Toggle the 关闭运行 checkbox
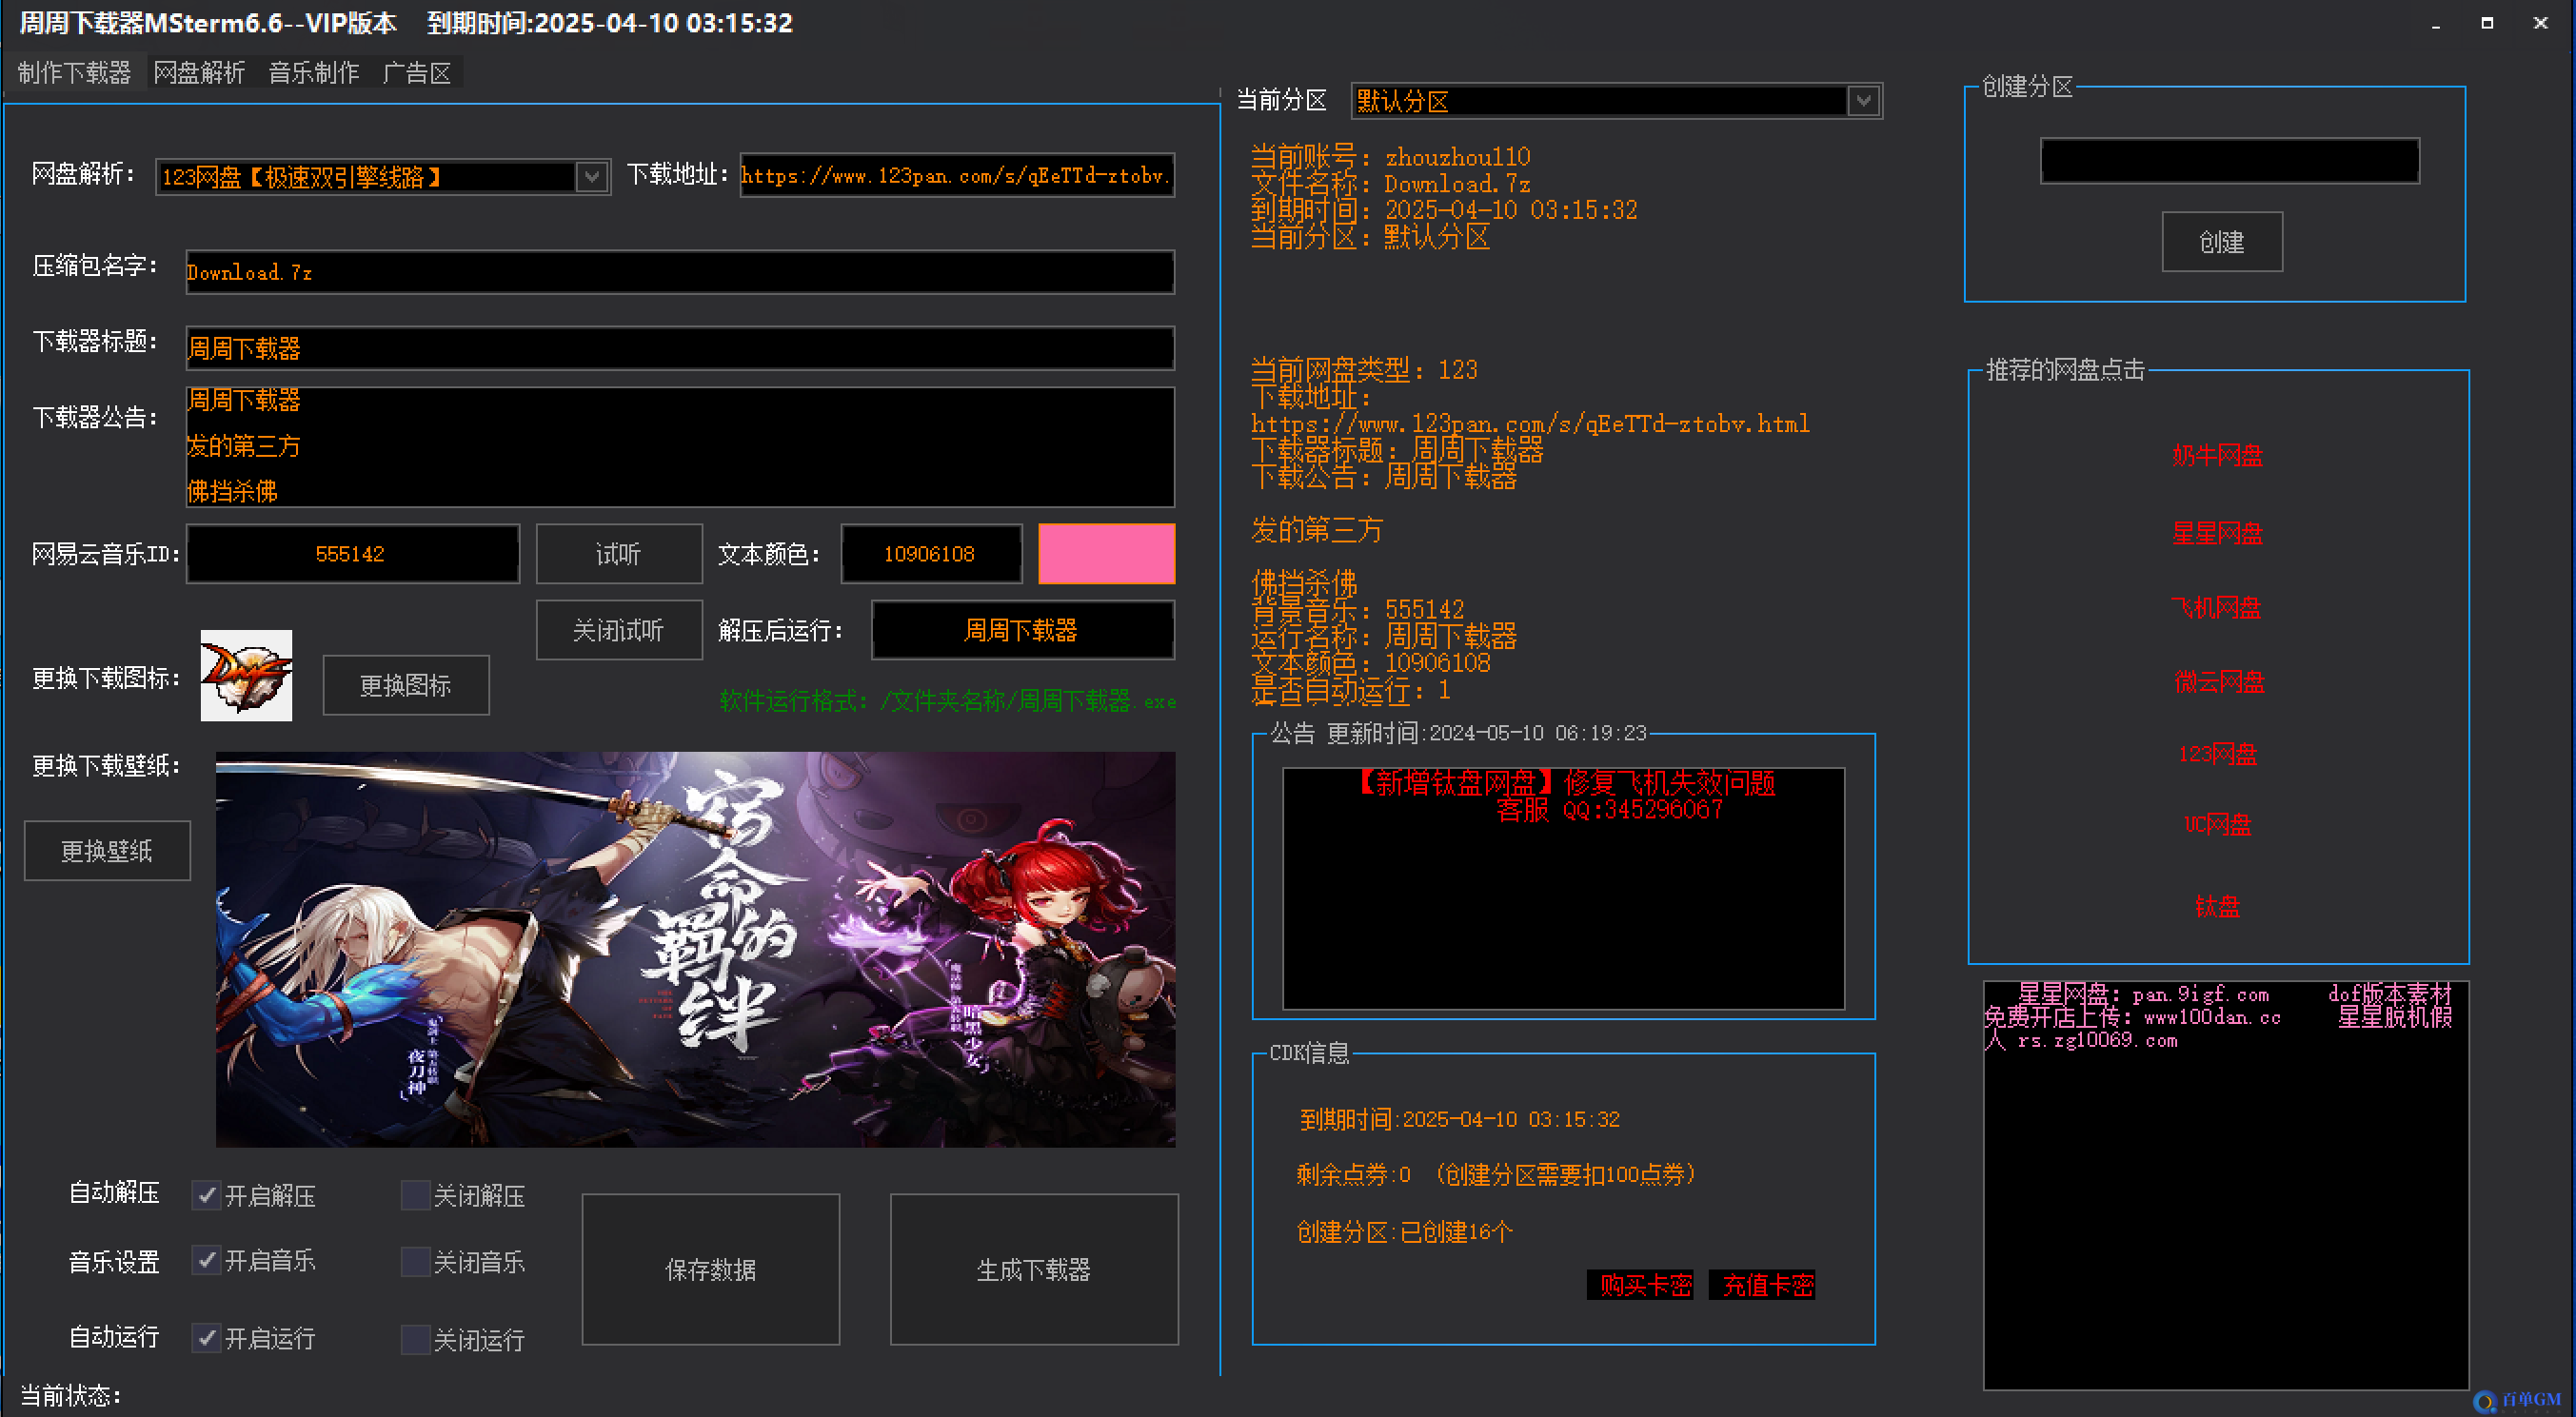 tap(415, 1338)
